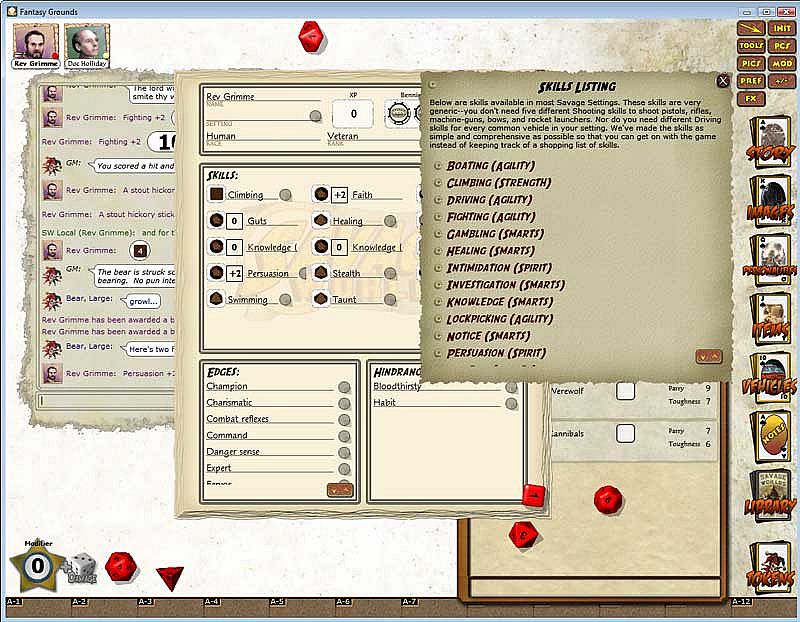This screenshot has height=622, width=800.
Task: Toggle the Command edge link circle
Action: coord(344,436)
